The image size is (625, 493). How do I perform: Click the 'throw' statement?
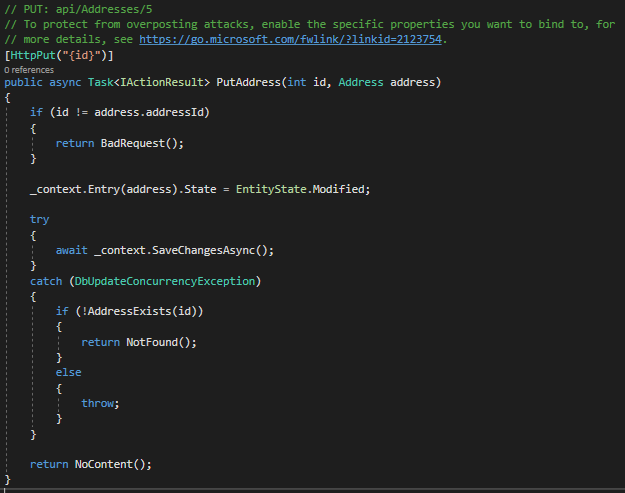click(98, 403)
